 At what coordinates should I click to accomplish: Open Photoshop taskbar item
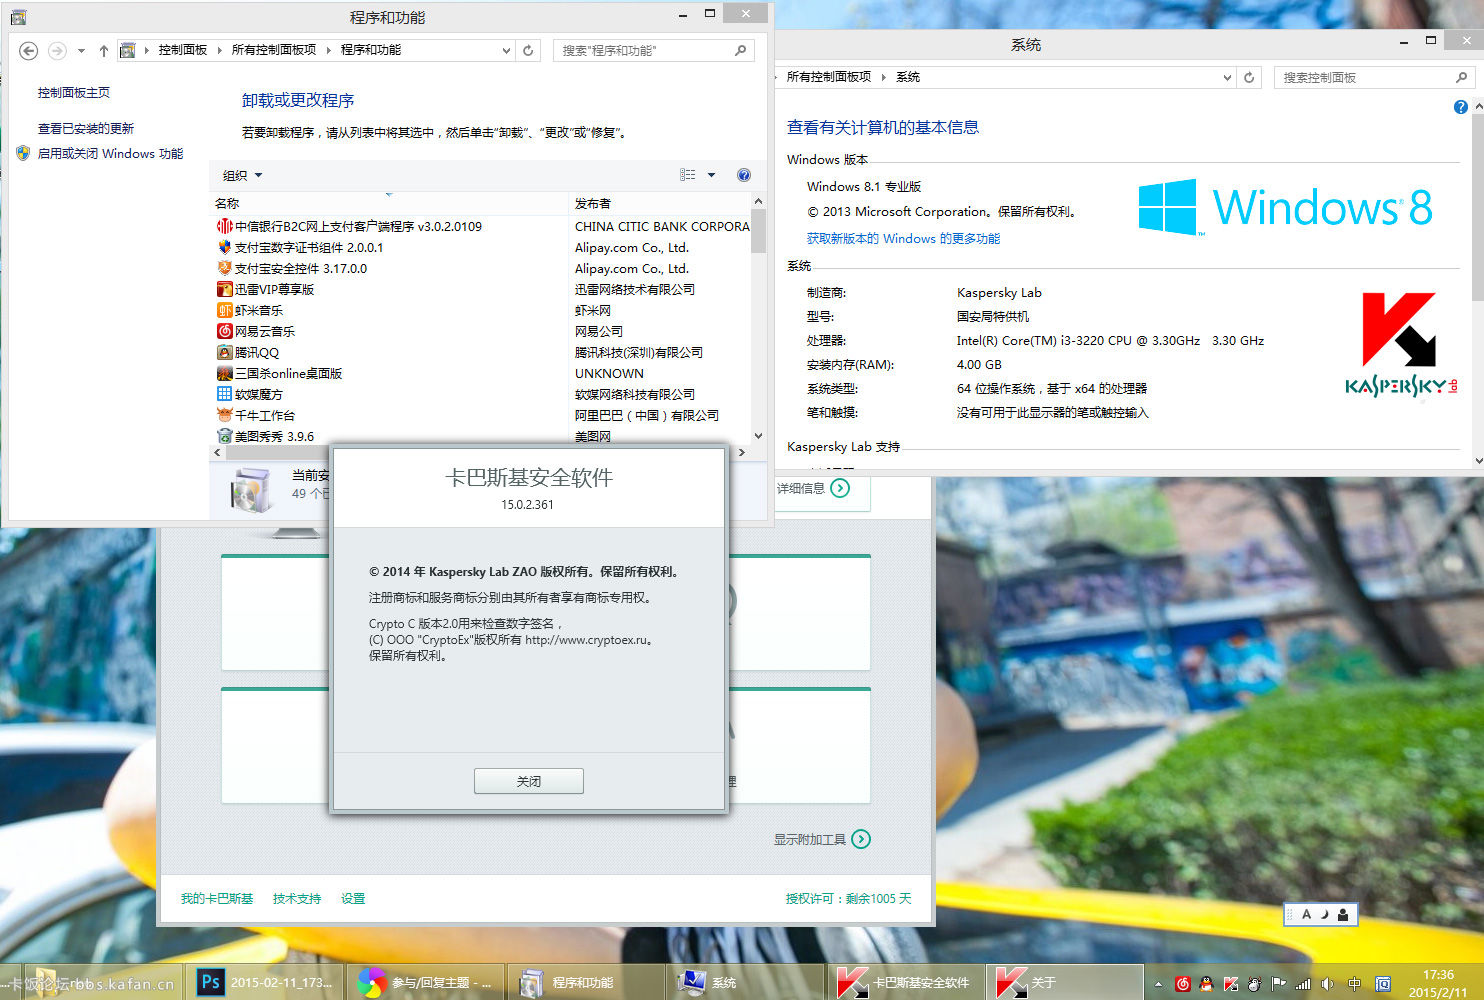click(x=265, y=982)
